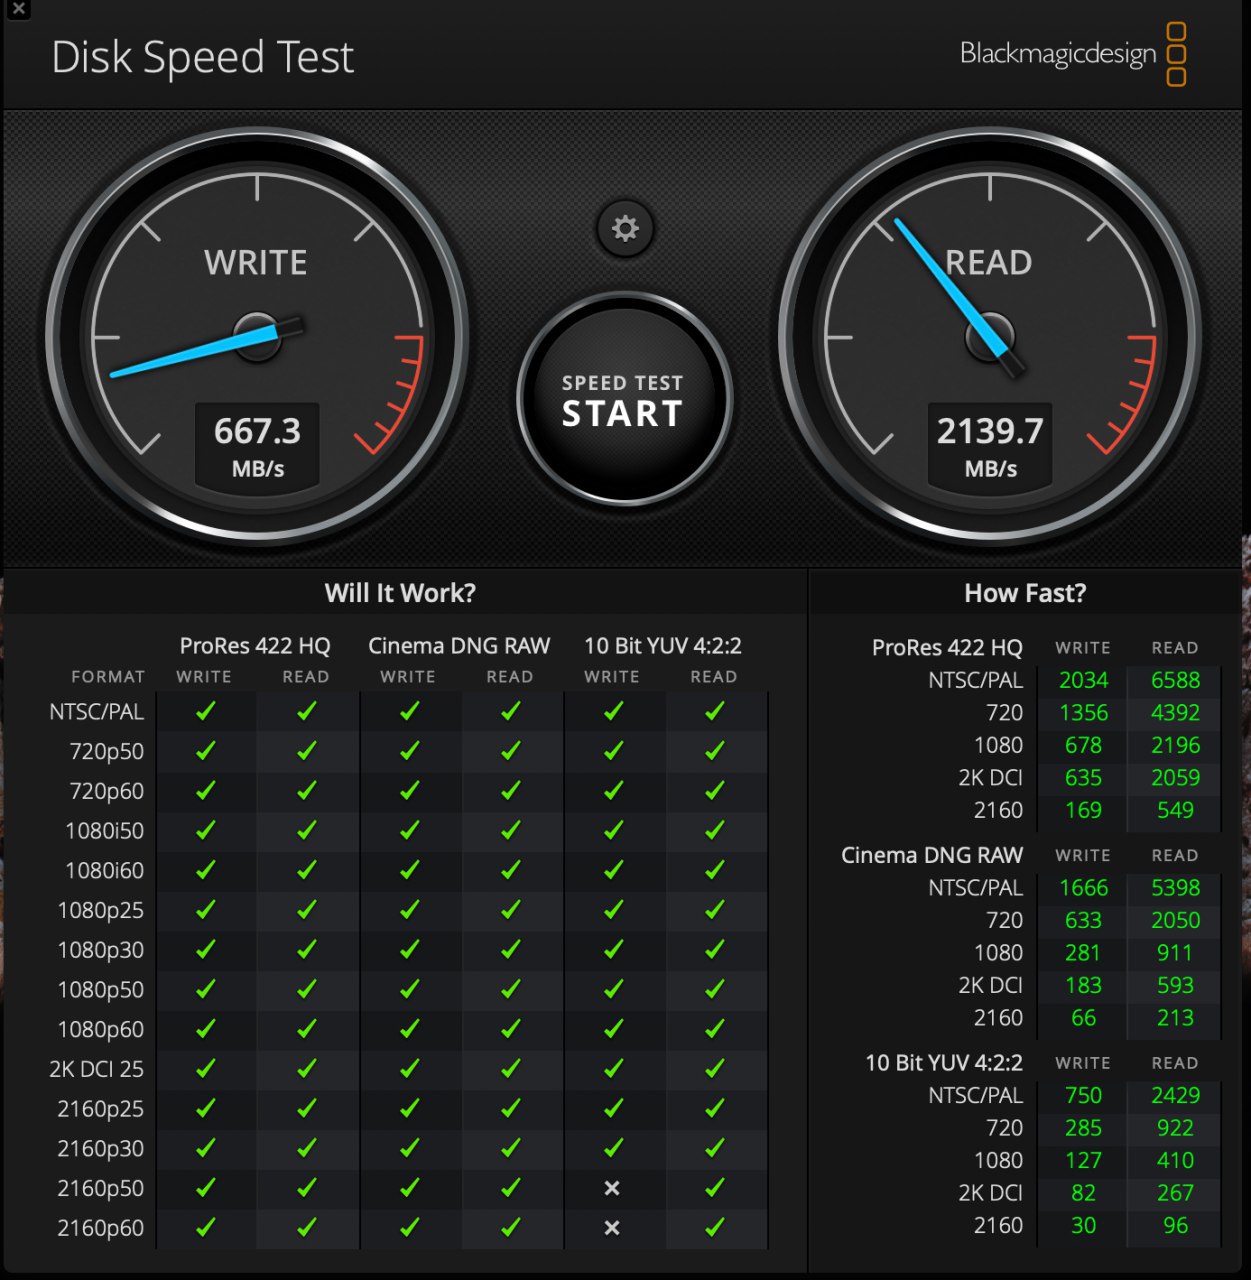Click NTSC/PAL ProRes 422 HQ read checkmark
This screenshot has width=1251, height=1280.
[x=307, y=711]
